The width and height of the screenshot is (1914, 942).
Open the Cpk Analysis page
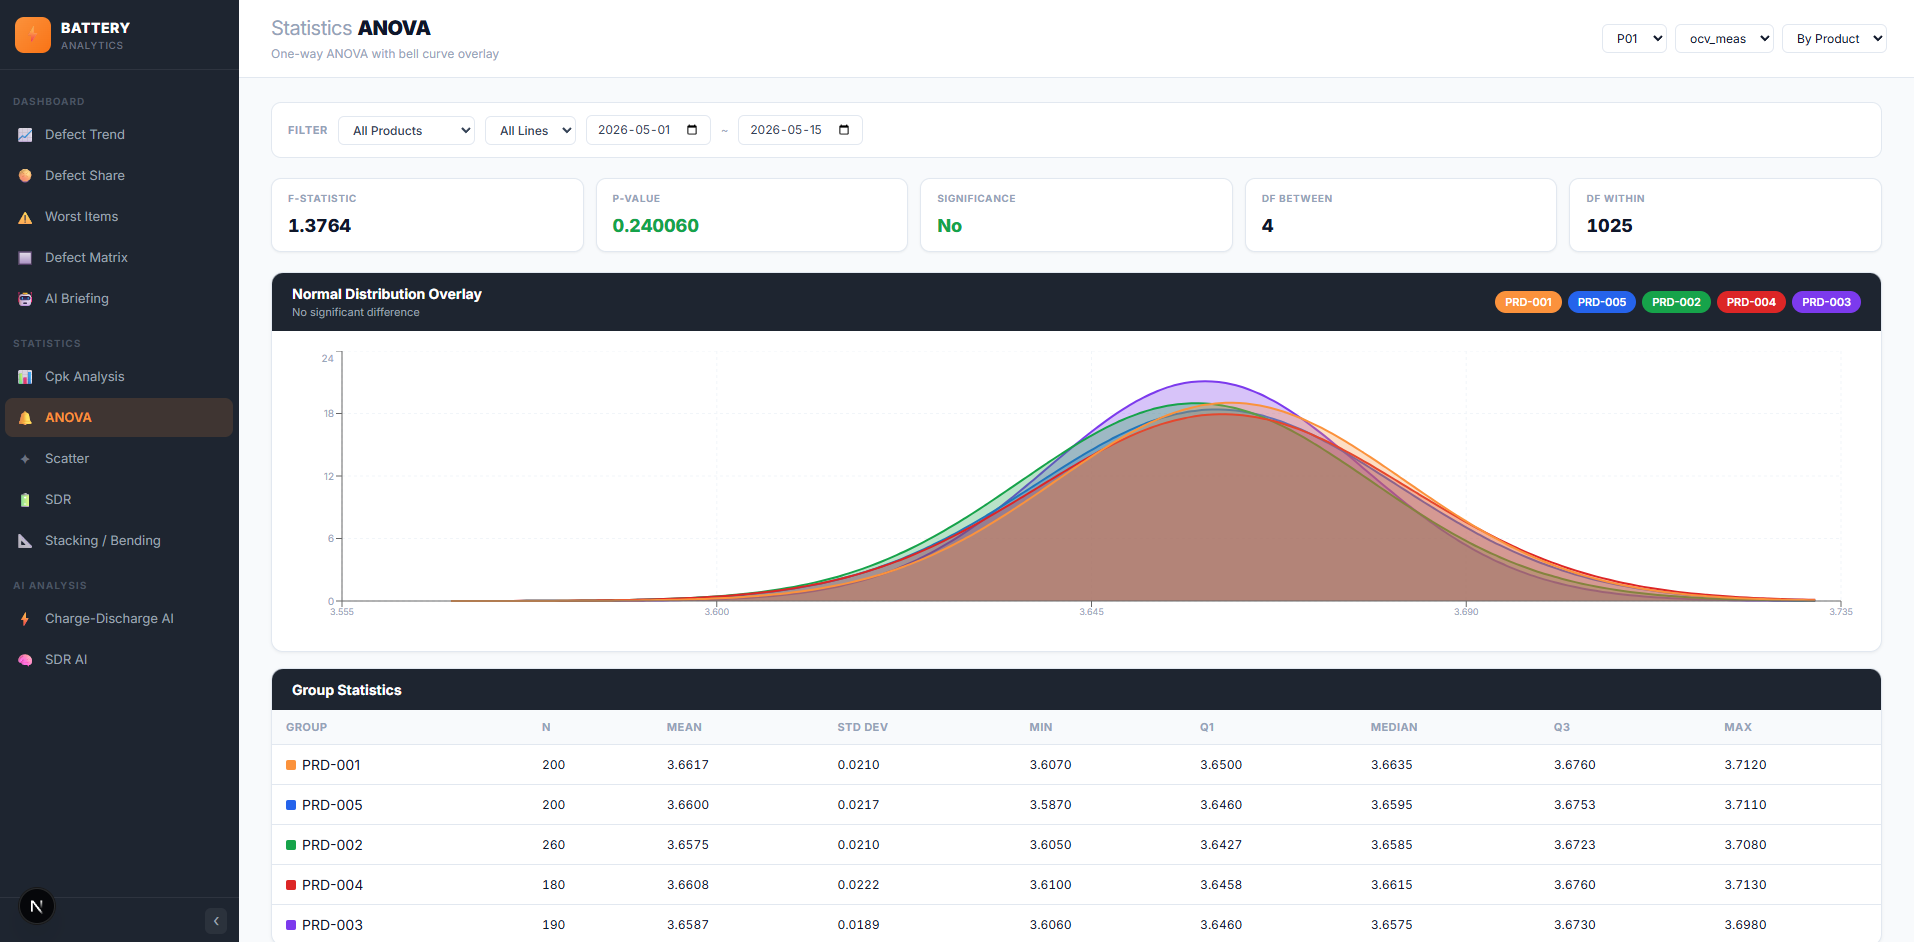[x=119, y=377]
